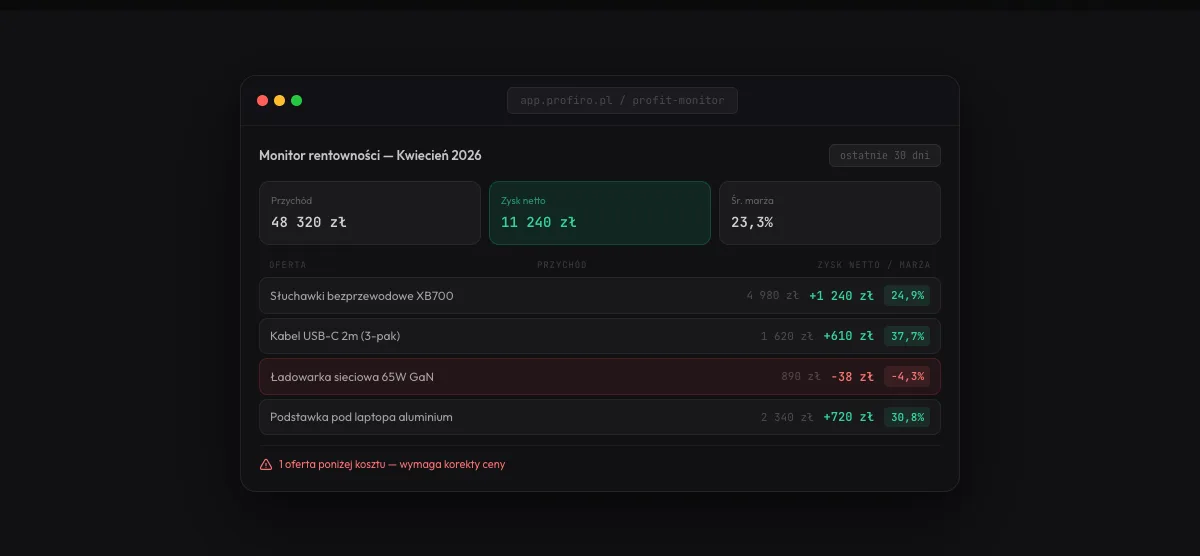Click the app.profiro.pl address bar
This screenshot has height=560, width=1200.
pos(622,100)
